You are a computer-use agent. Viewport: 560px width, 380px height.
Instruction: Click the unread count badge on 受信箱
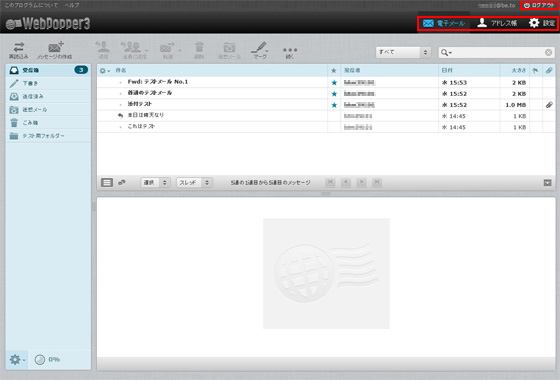pyautogui.click(x=81, y=70)
